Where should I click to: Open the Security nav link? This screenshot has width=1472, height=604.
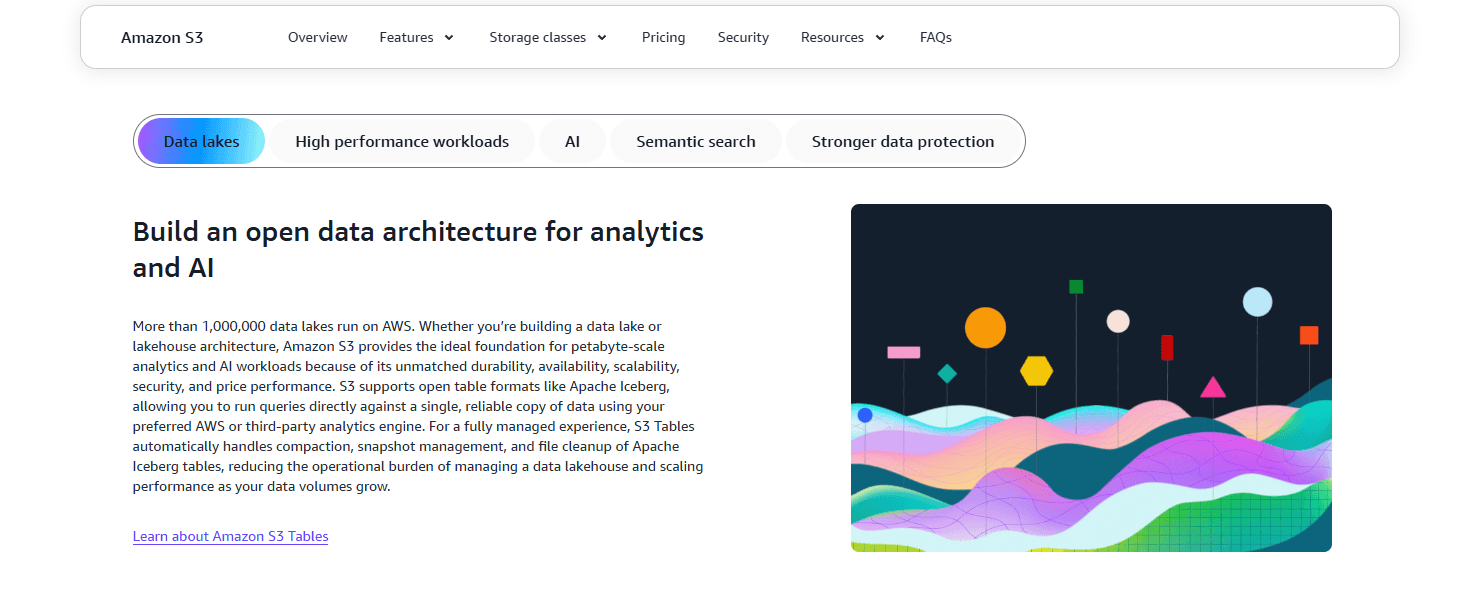[x=743, y=37]
